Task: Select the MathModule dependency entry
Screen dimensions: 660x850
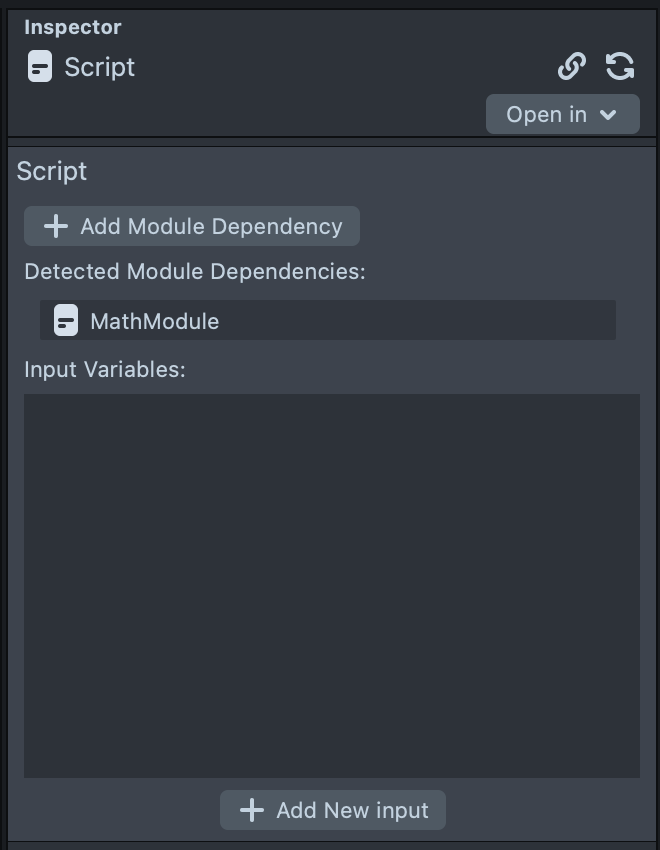Action: (x=328, y=321)
